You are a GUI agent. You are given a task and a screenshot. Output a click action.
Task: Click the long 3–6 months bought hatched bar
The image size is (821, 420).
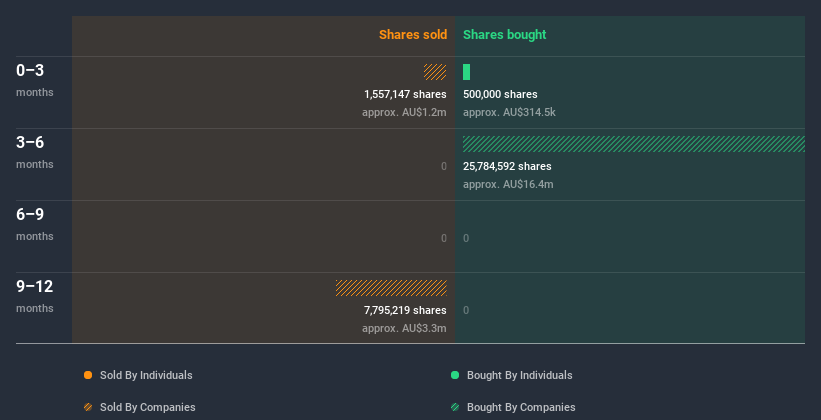click(634, 144)
